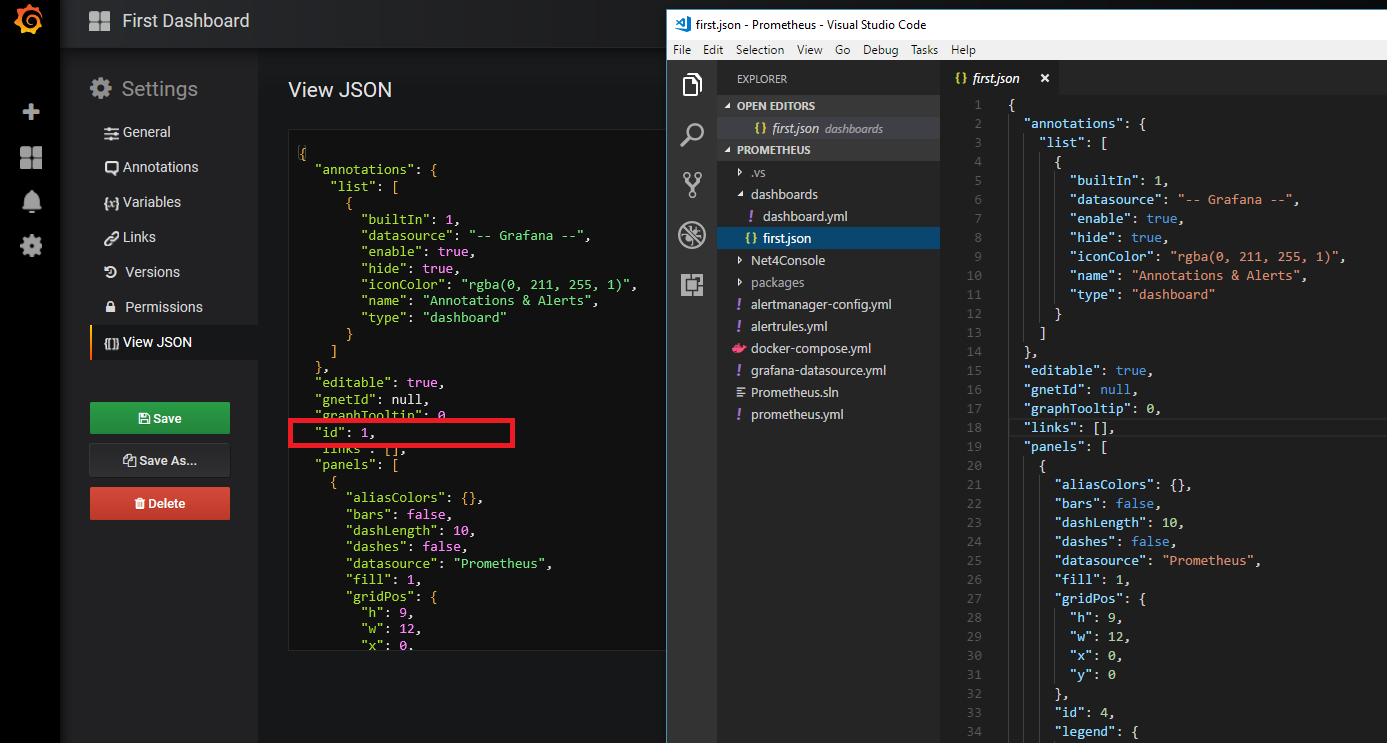Image resolution: width=1387 pixels, height=743 pixels.
Task: Click the green Save button
Action: click(160, 418)
